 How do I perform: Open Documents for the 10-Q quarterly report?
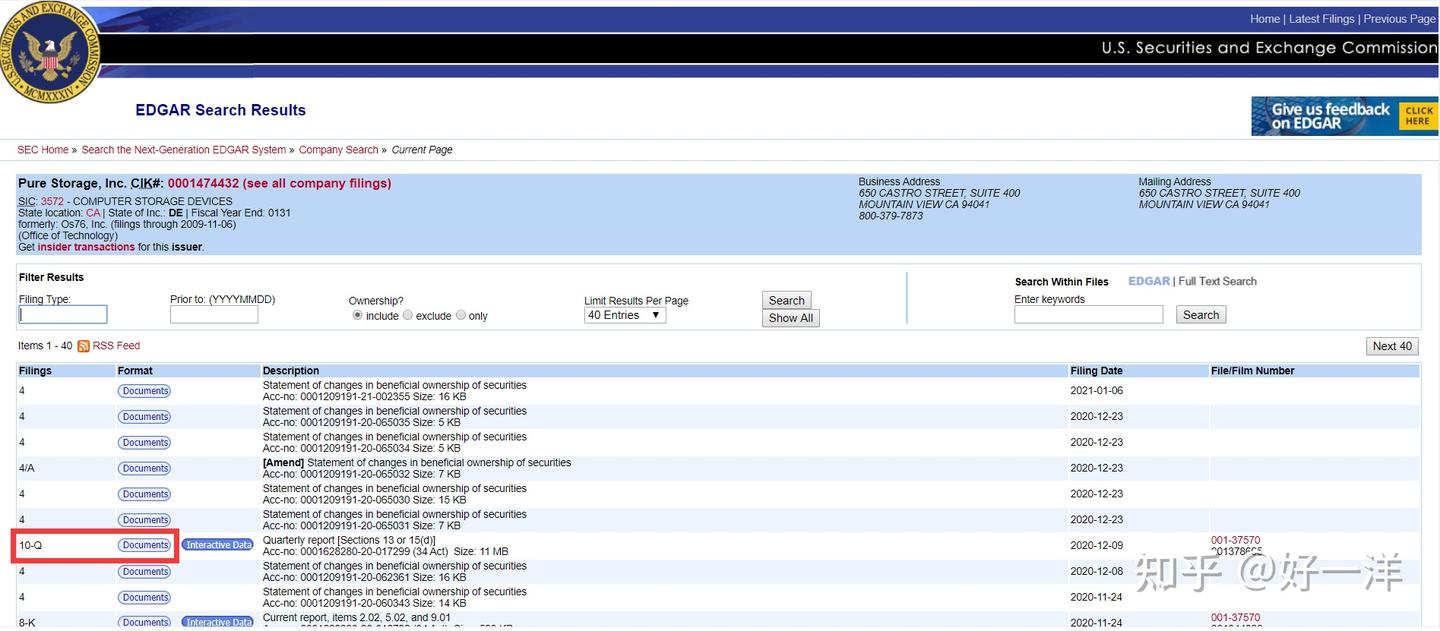pos(144,546)
